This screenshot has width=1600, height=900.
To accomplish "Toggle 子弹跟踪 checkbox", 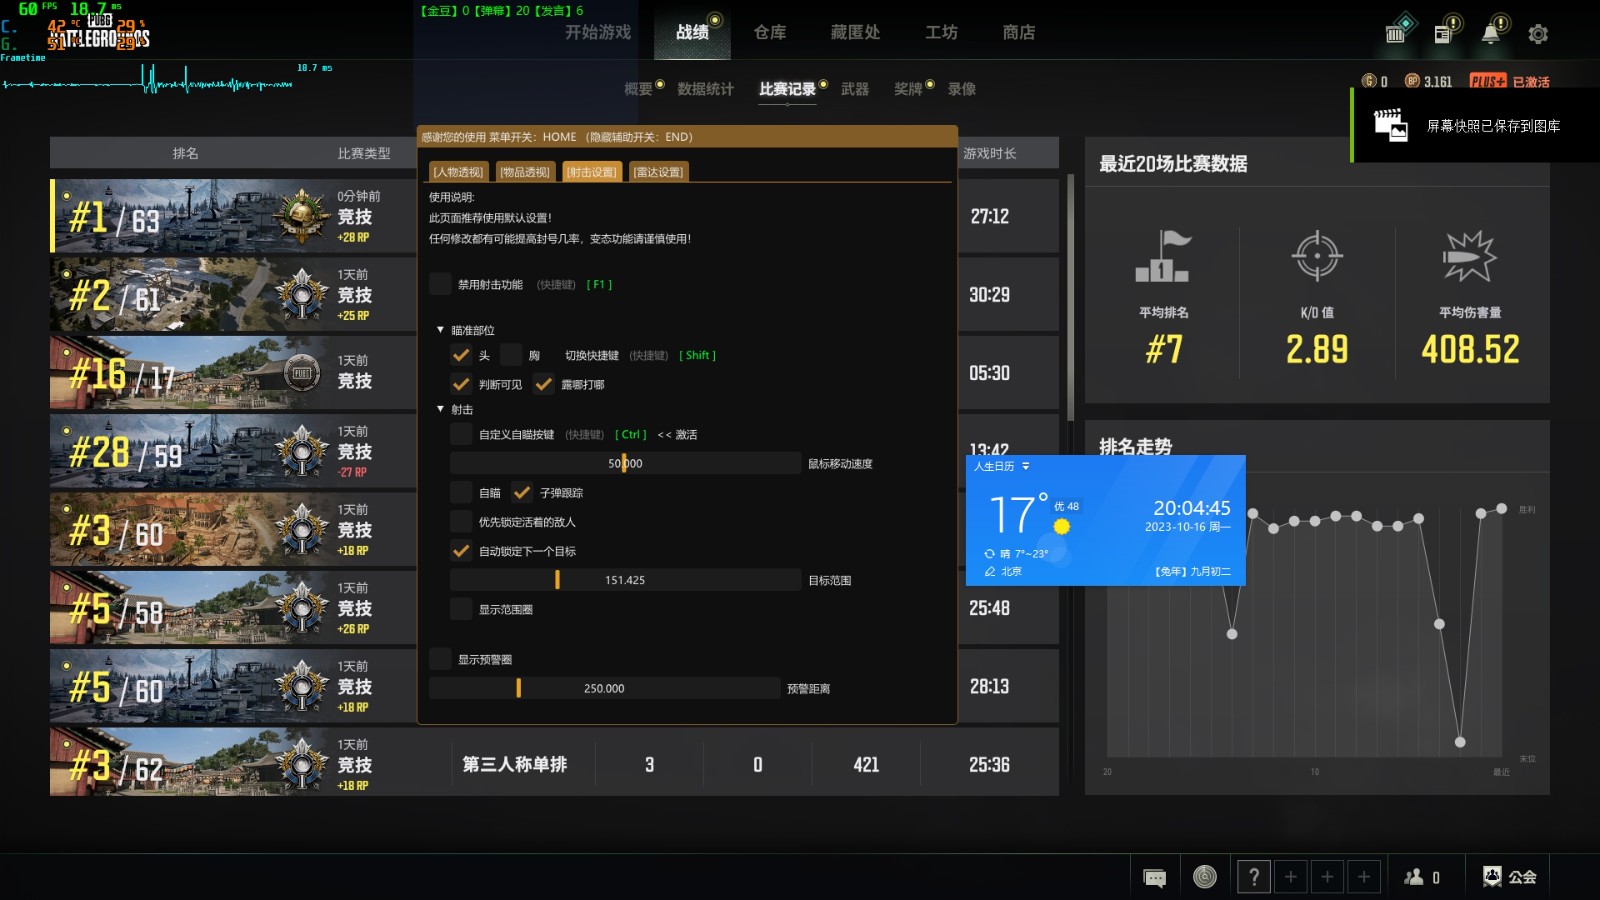I will click(522, 492).
